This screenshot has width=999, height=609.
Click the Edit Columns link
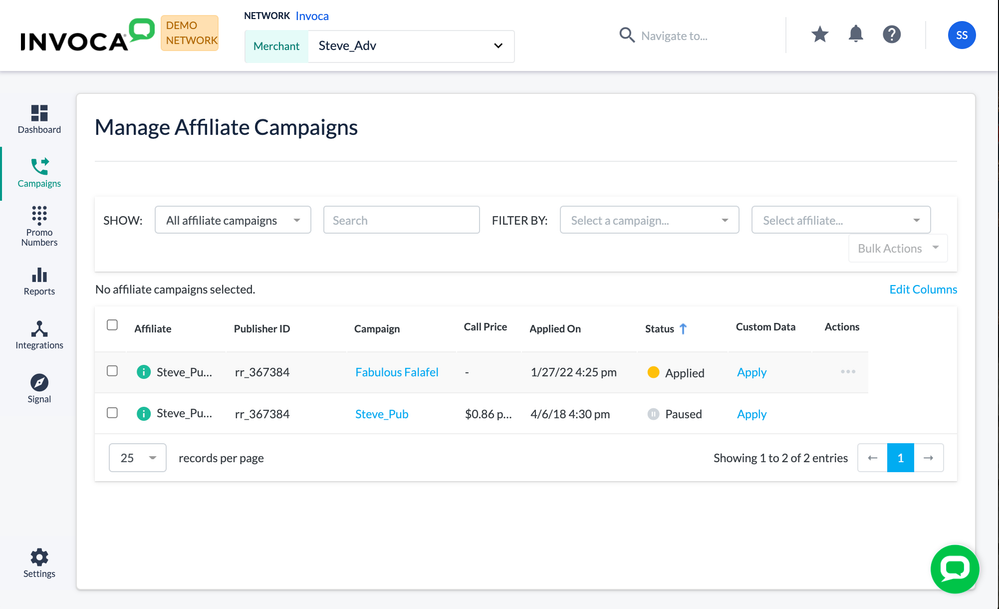click(x=922, y=289)
